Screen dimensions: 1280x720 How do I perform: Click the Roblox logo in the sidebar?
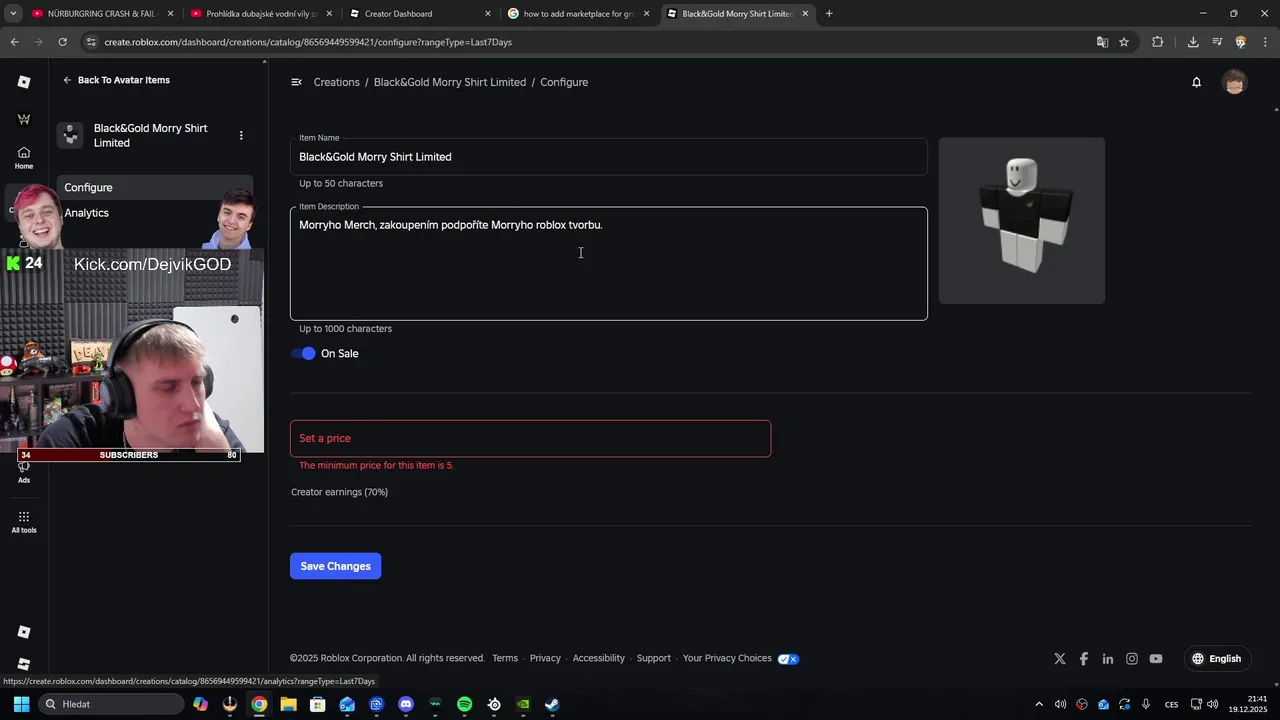click(24, 82)
